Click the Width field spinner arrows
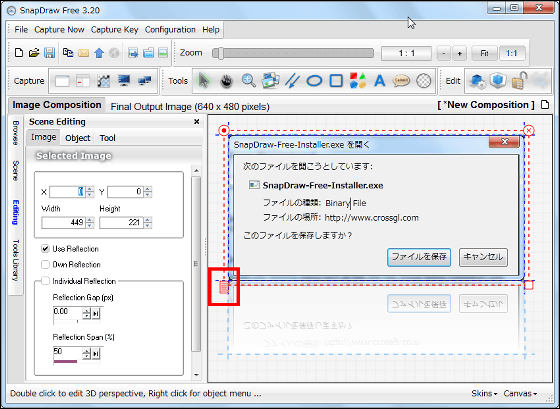Viewport: 560px width, 409px height. click(x=90, y=223)
